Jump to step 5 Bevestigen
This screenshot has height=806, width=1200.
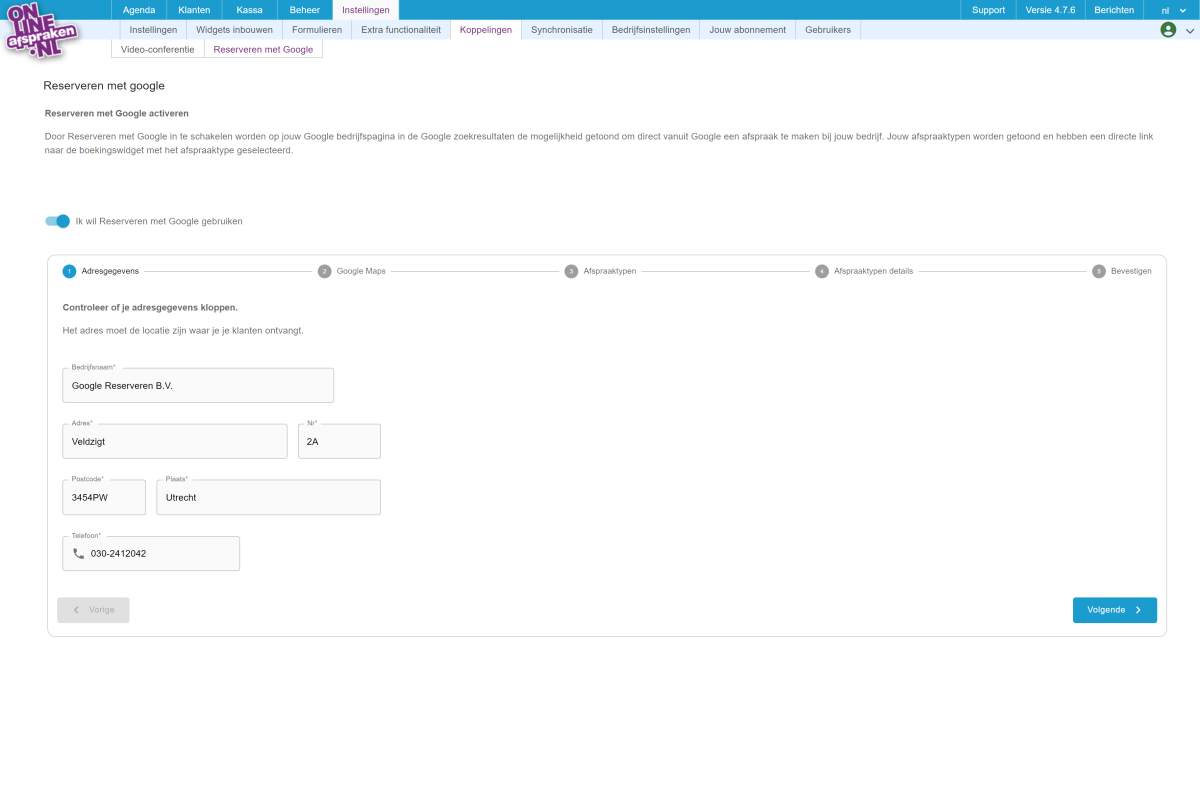pyautogui.click(x=1122, y=271)
